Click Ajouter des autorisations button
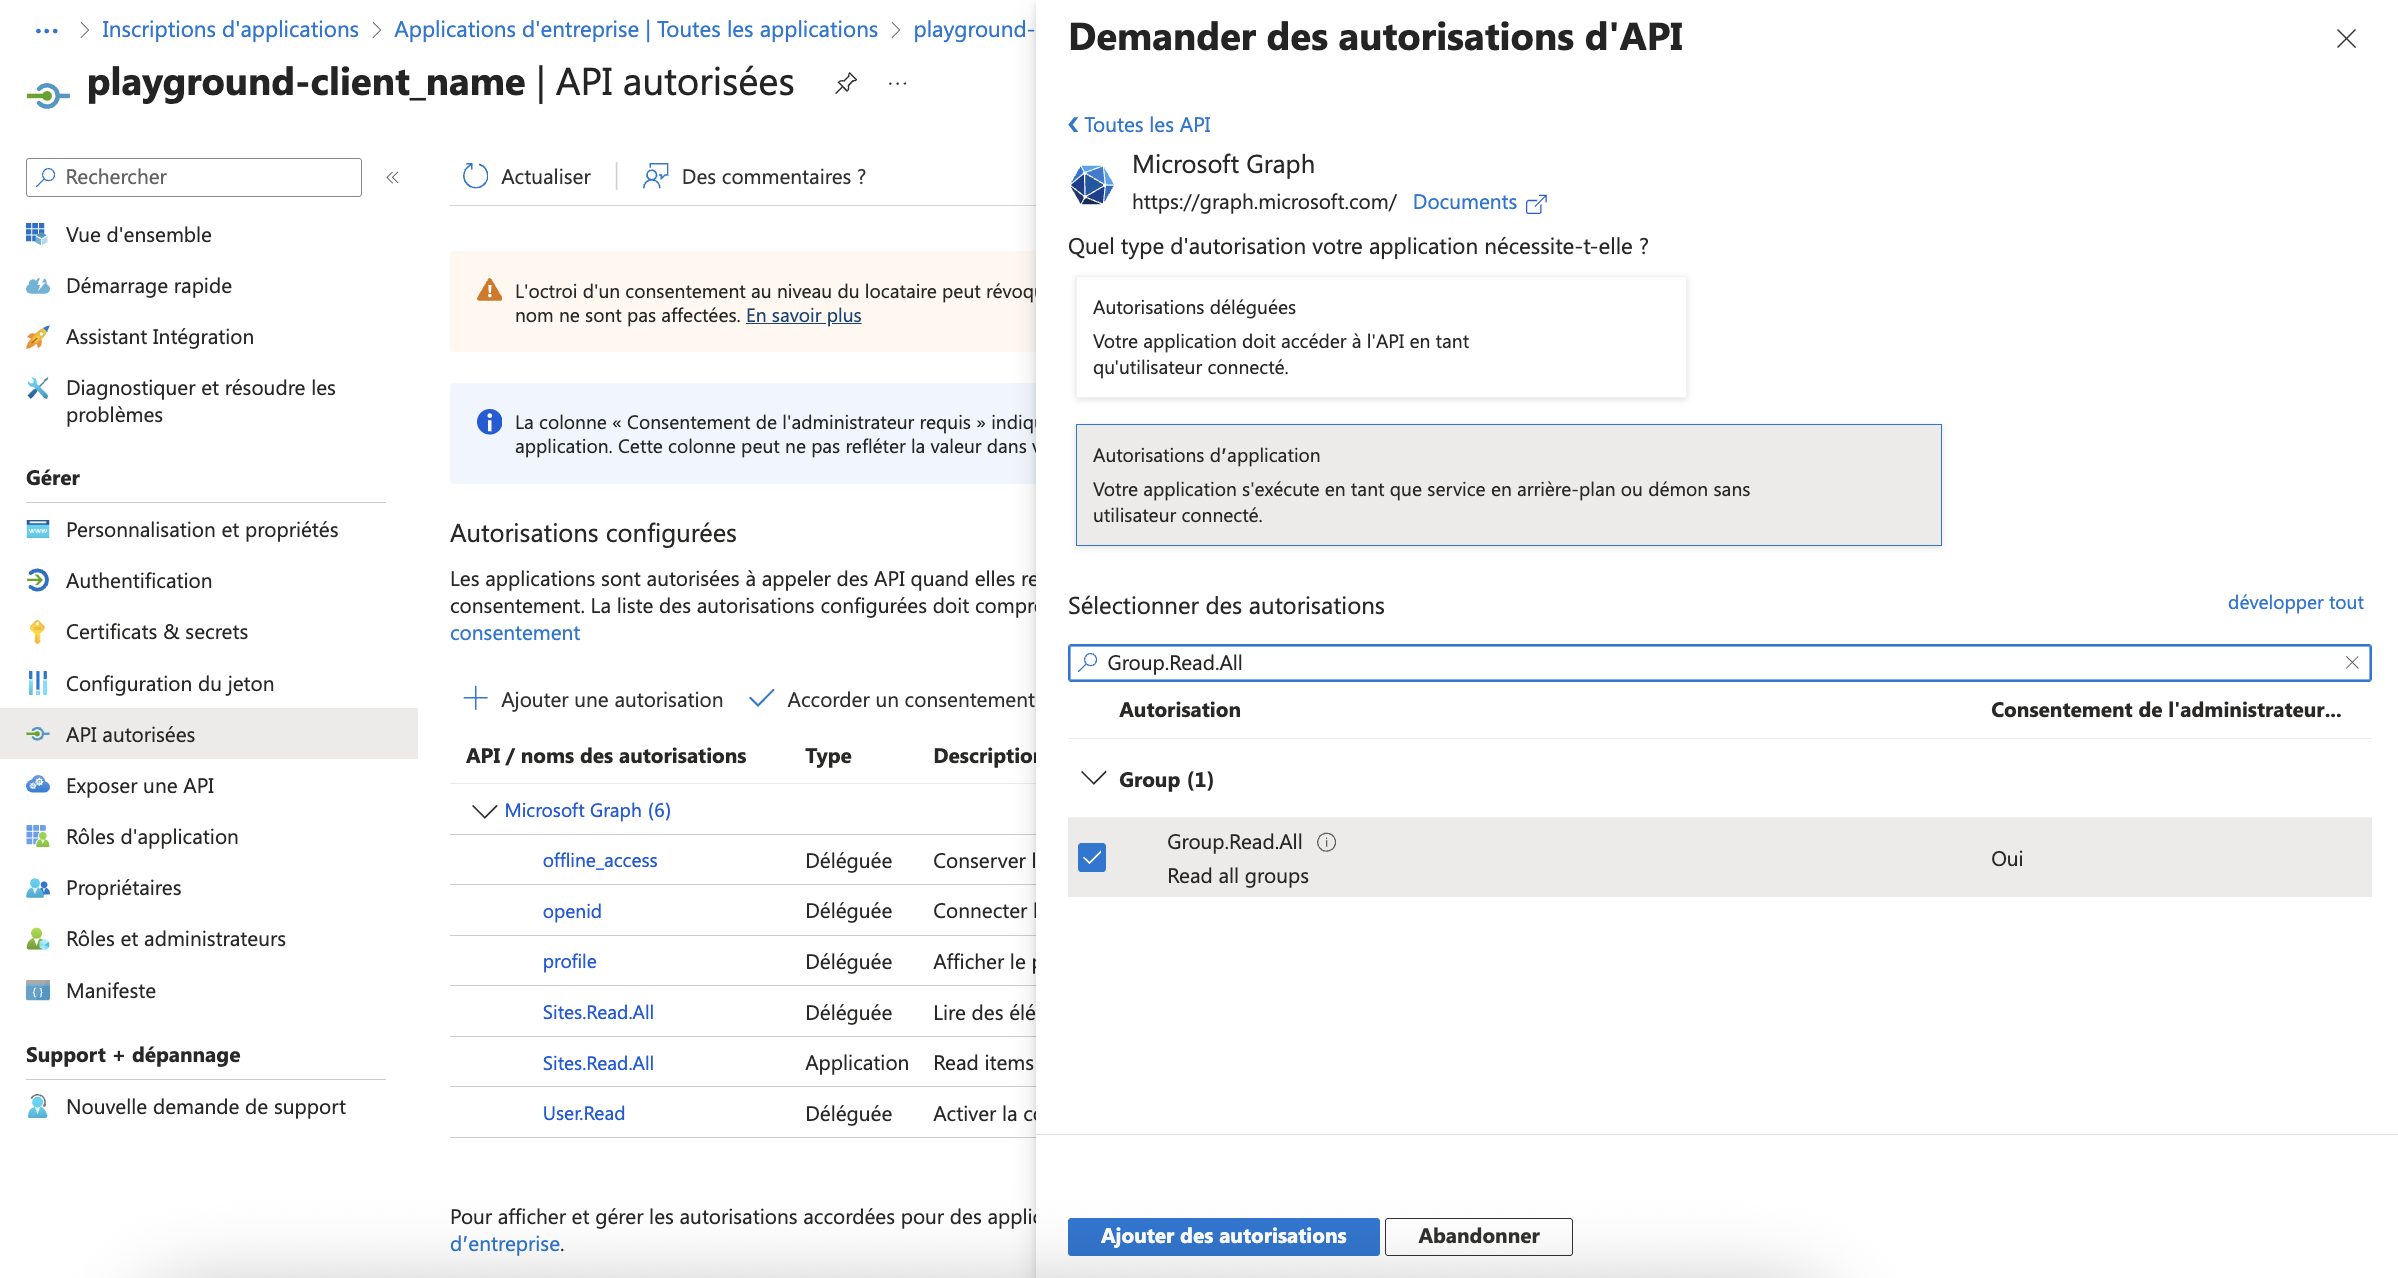The width and height of the screenshot is (2398, 1278). pyautogui.click(x=1222, y=1236)
